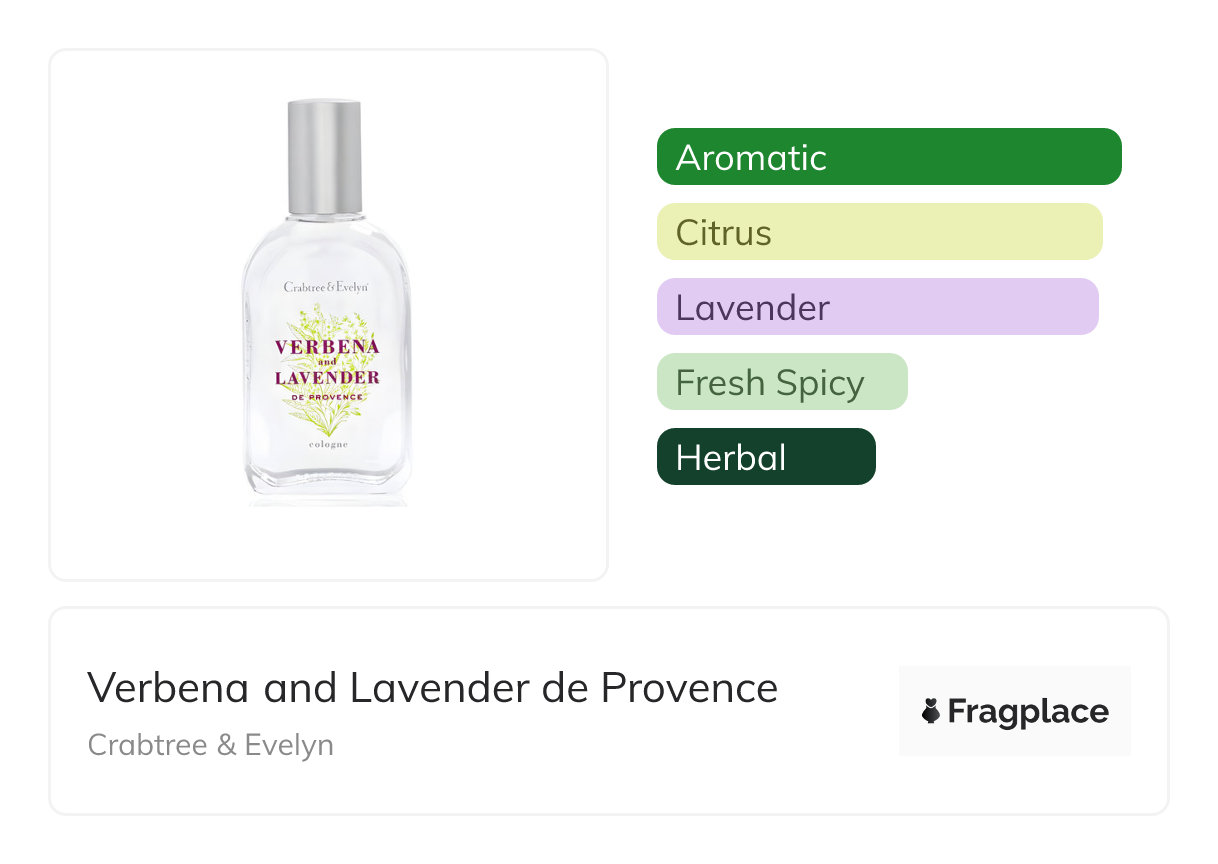Choose the Lavender accord bar
1218x864 pixels.
pos(877,307)
